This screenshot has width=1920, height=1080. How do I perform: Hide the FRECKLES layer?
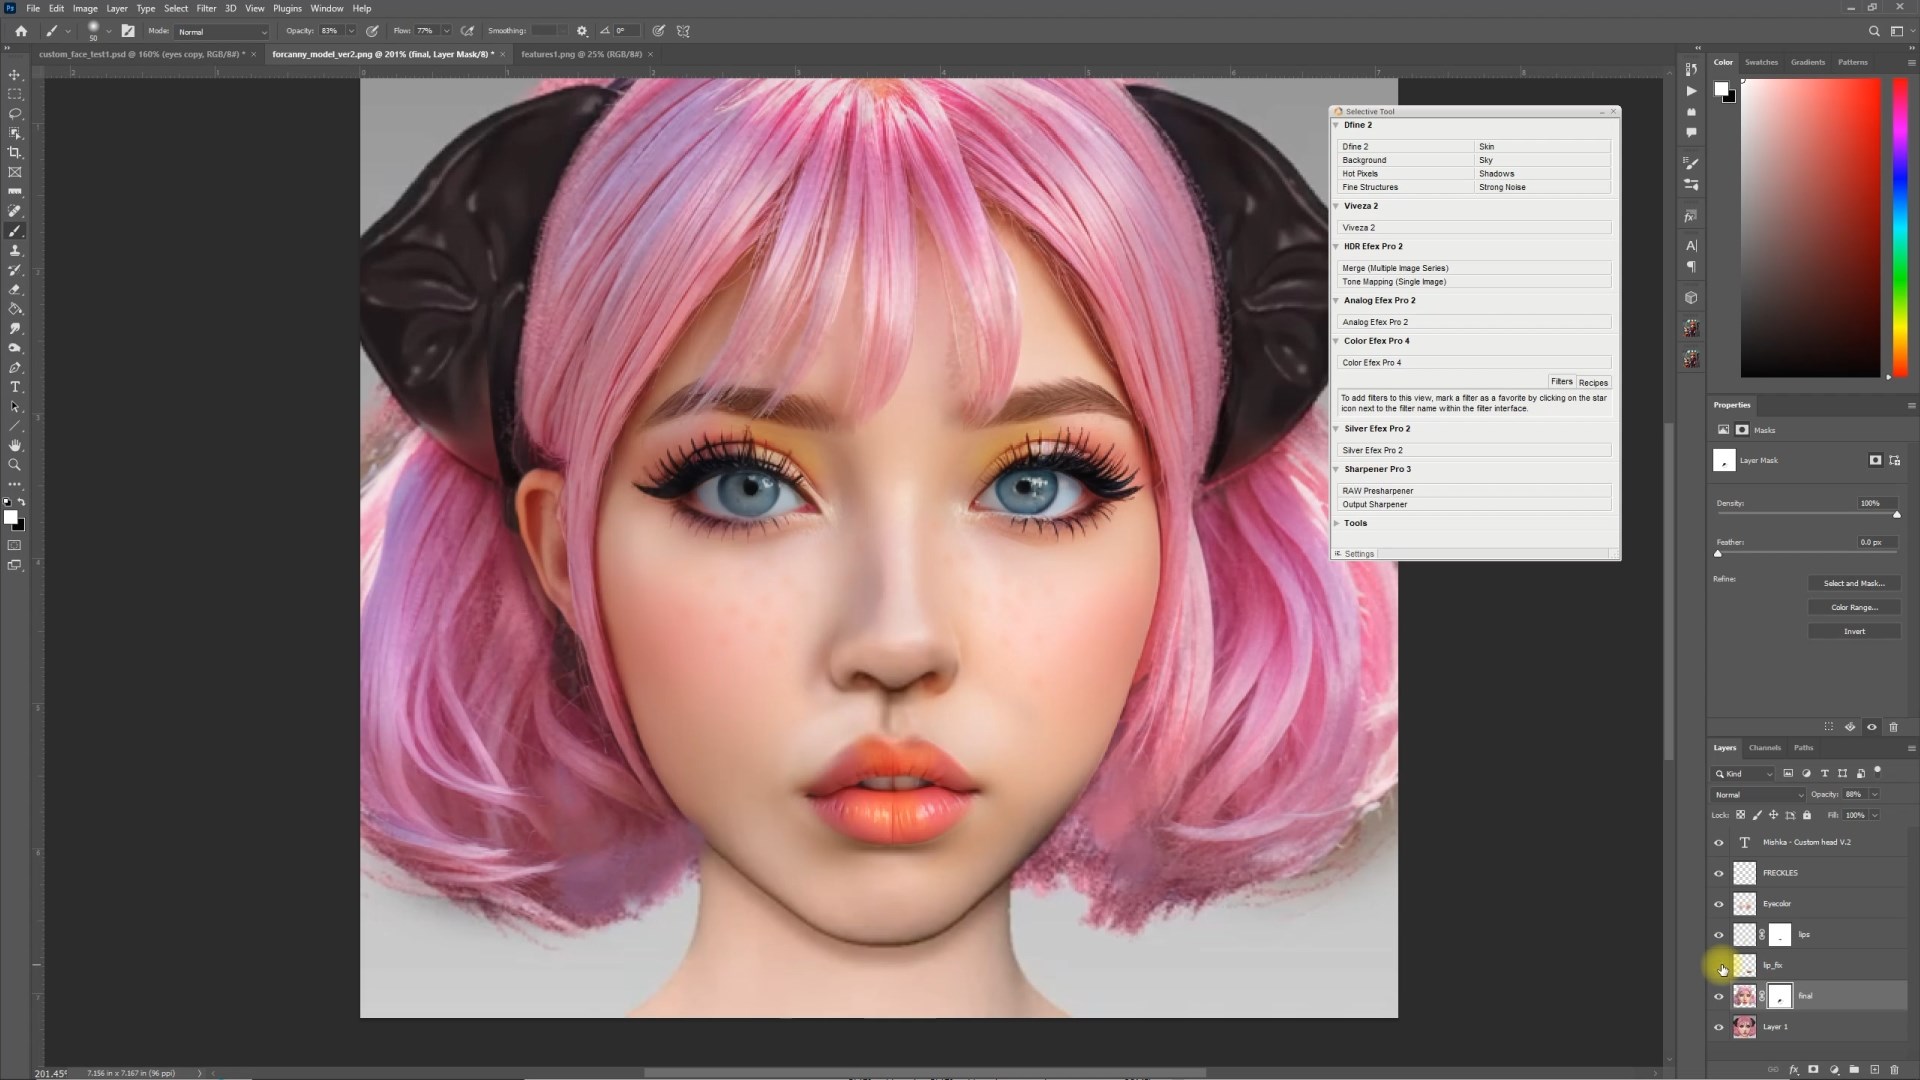(x=1719, y=873)
